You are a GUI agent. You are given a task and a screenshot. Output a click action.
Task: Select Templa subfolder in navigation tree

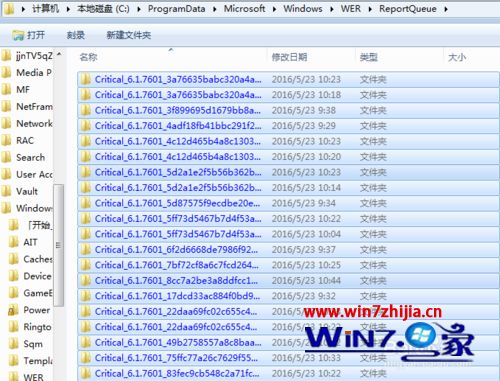[31, 361]
